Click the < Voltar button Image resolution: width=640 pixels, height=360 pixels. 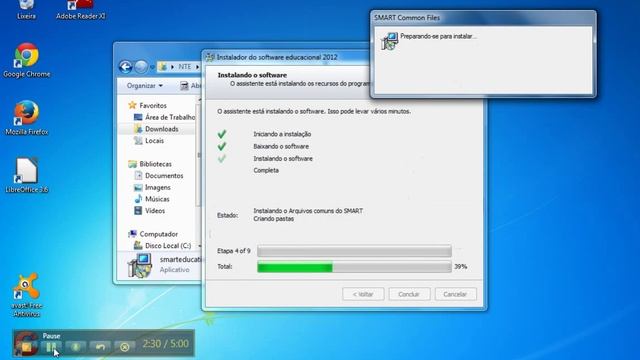click(x=363, y=294)
